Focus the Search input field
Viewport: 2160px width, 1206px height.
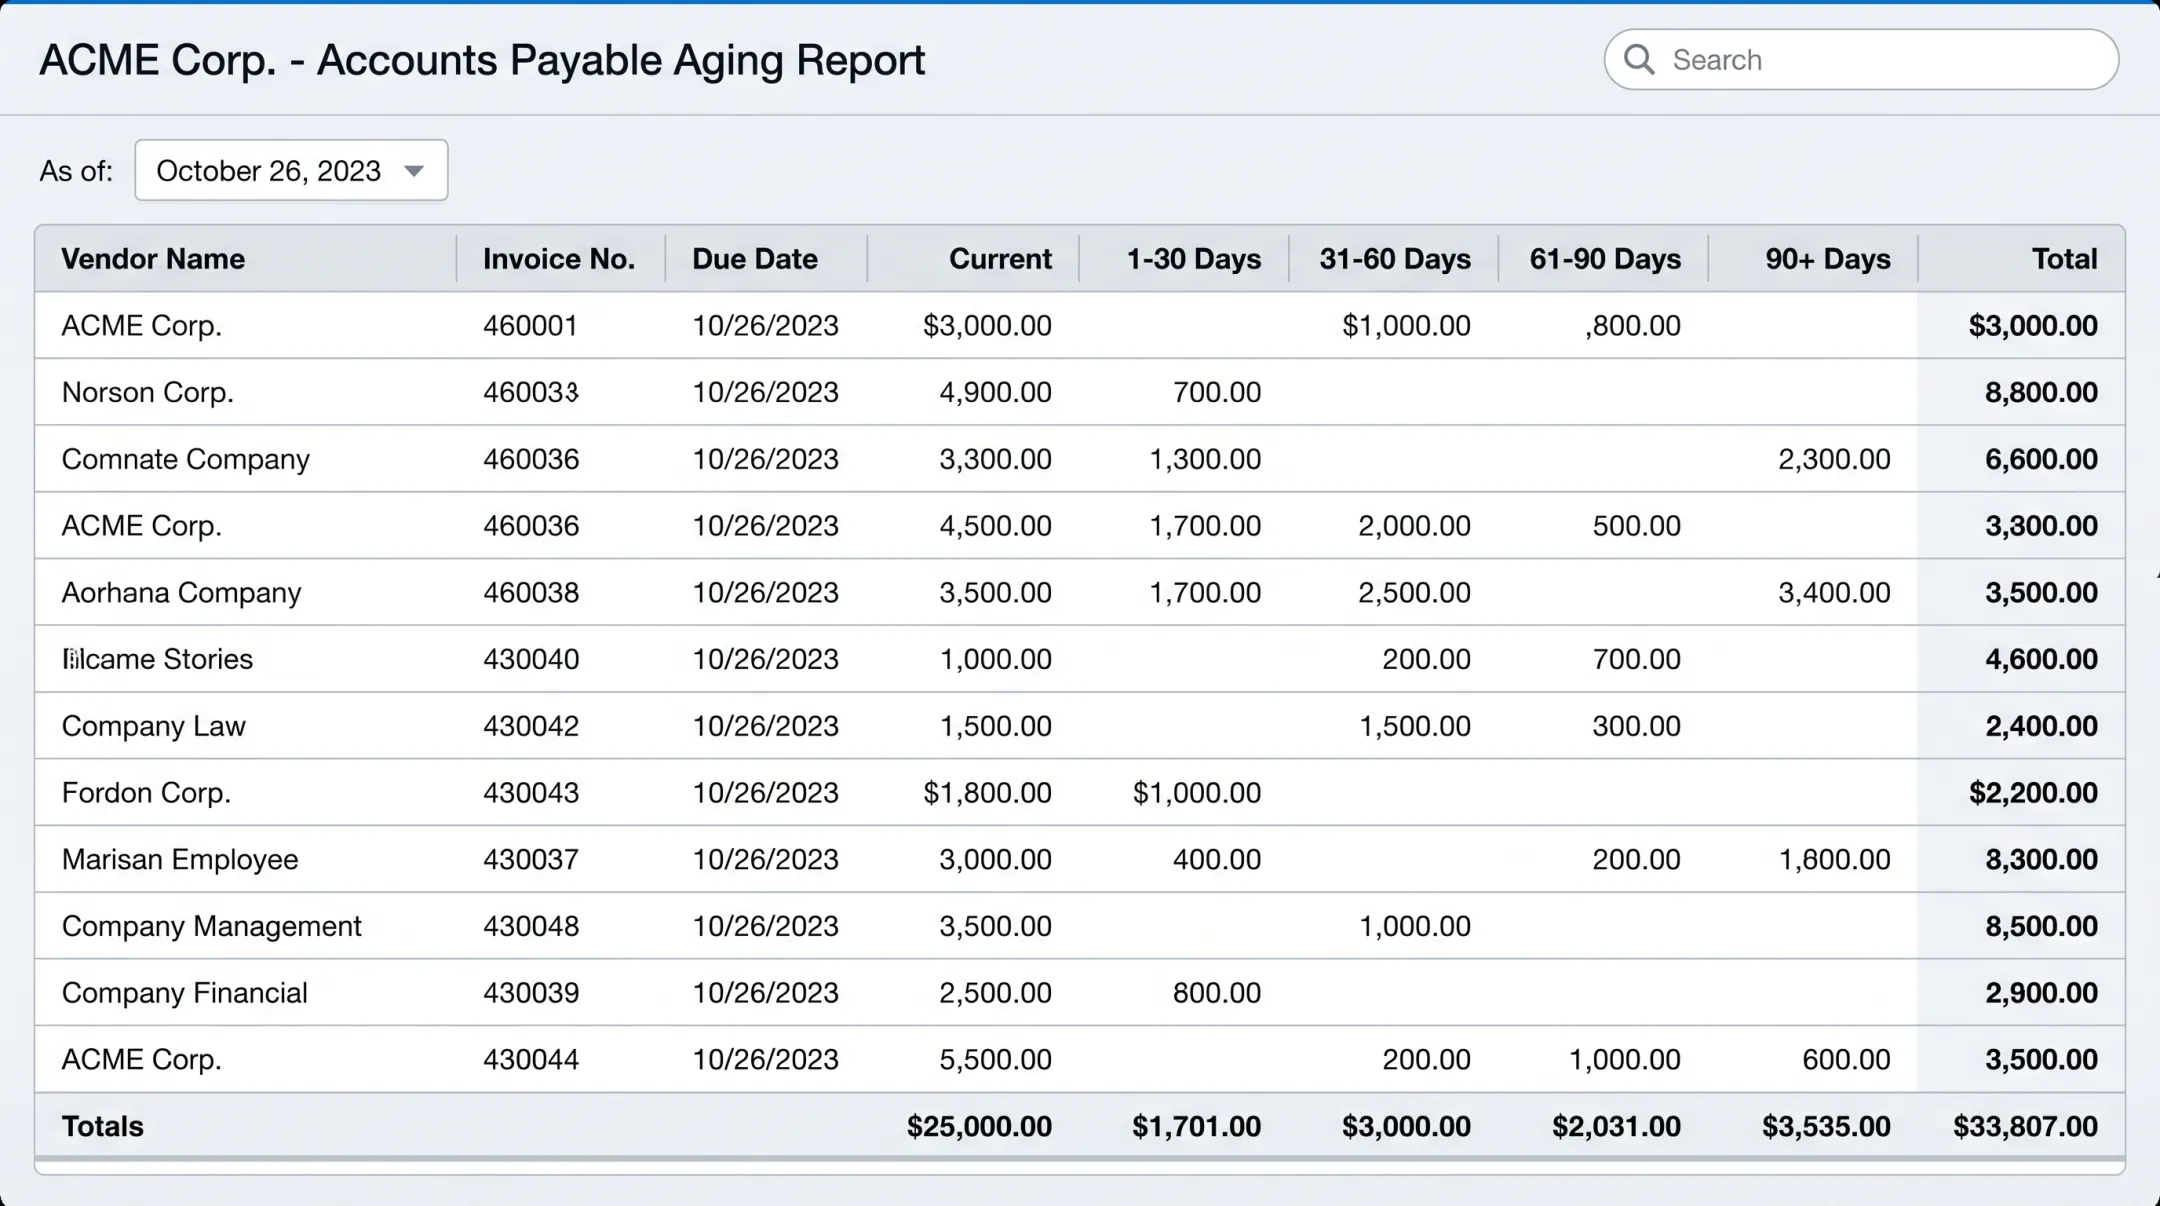tap(1861, 60)
